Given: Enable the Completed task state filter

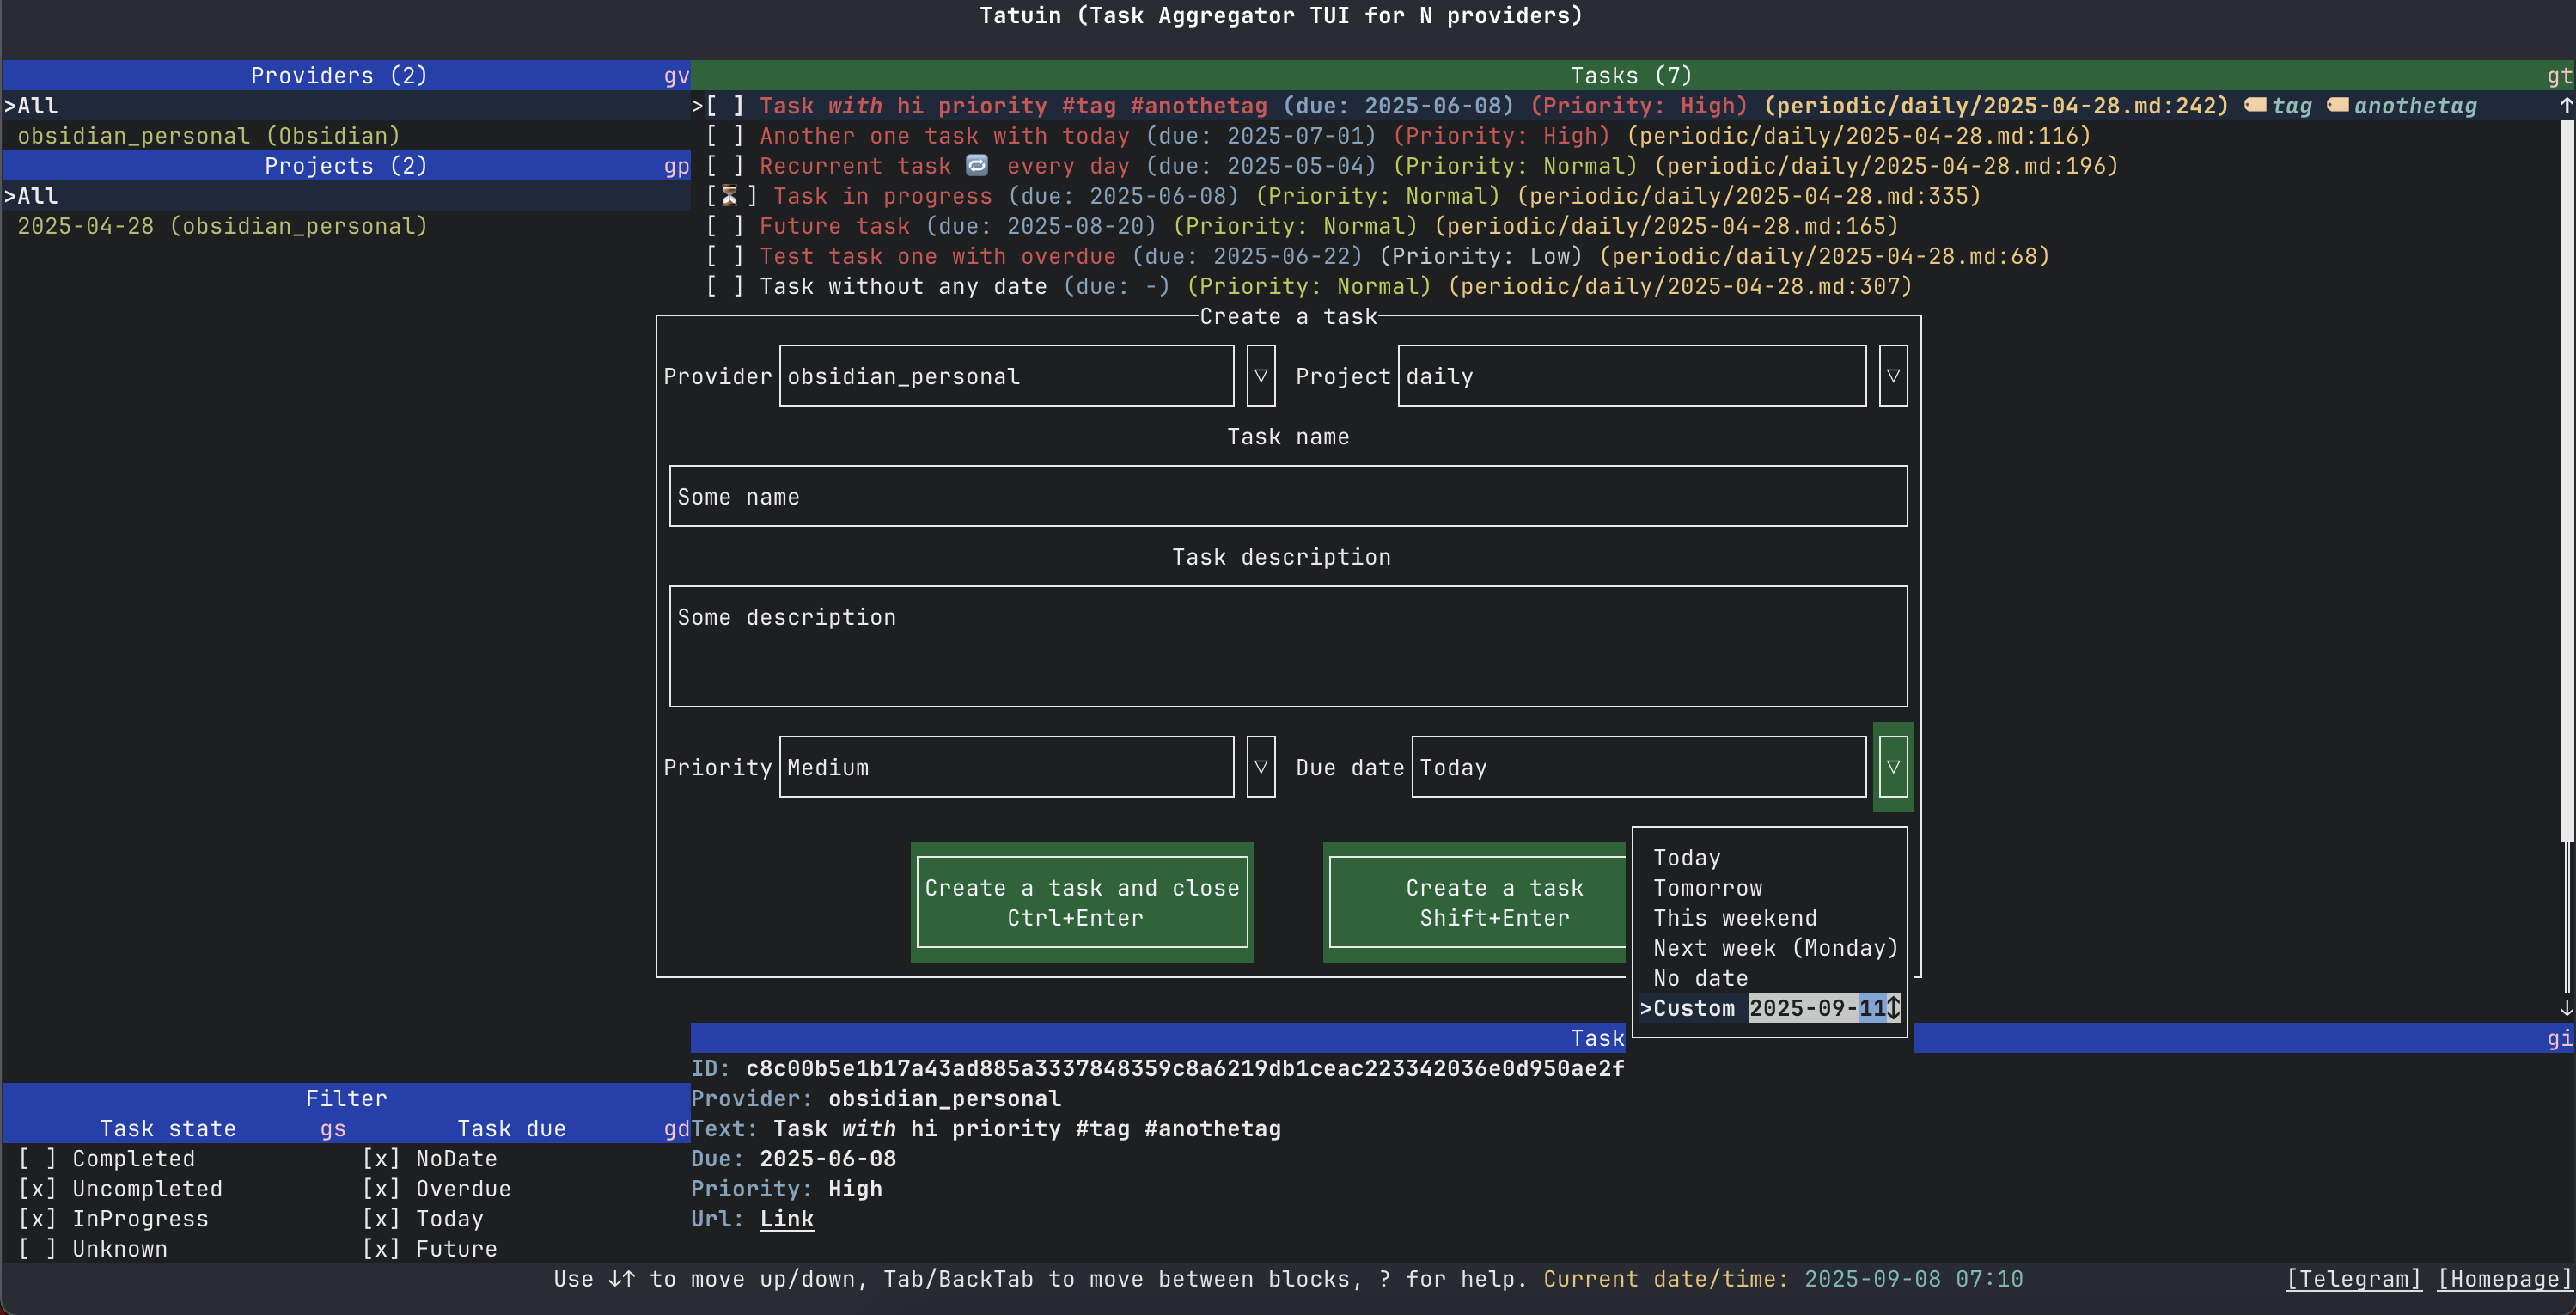Looking at the screenshot, I should tap(38, 1158).
